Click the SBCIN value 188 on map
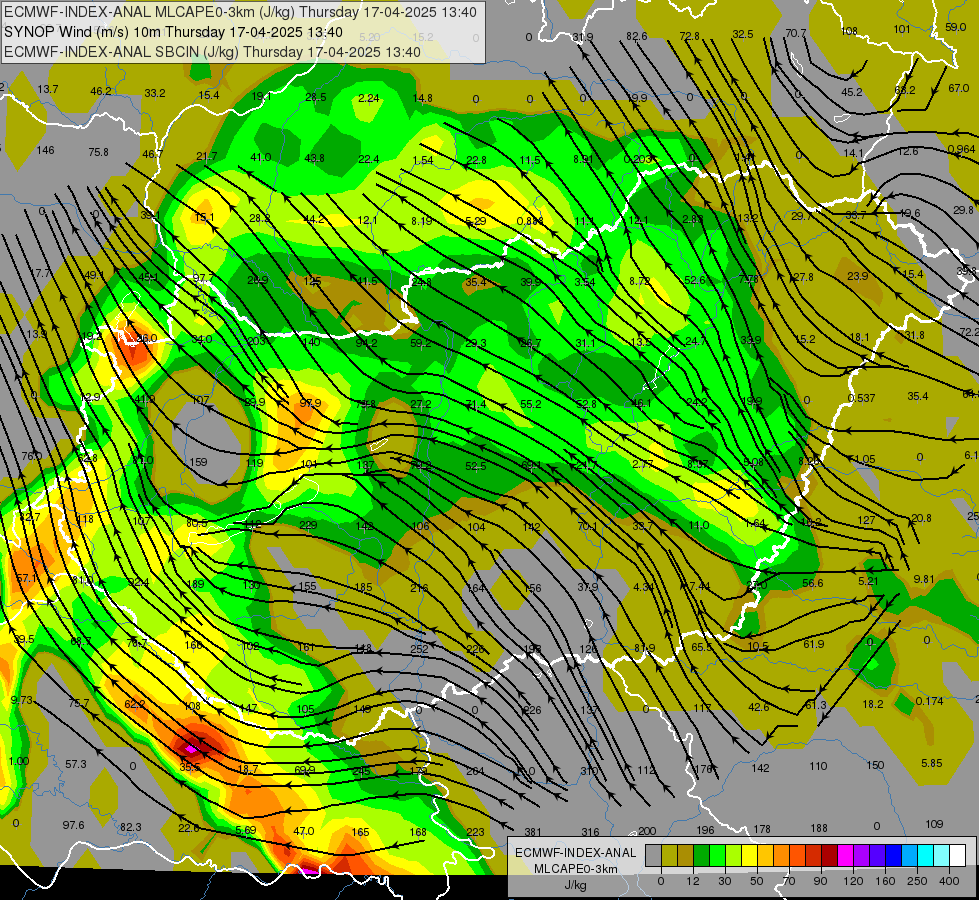The width and height of the screenshot is (979, 900). (x=819, y=828)
